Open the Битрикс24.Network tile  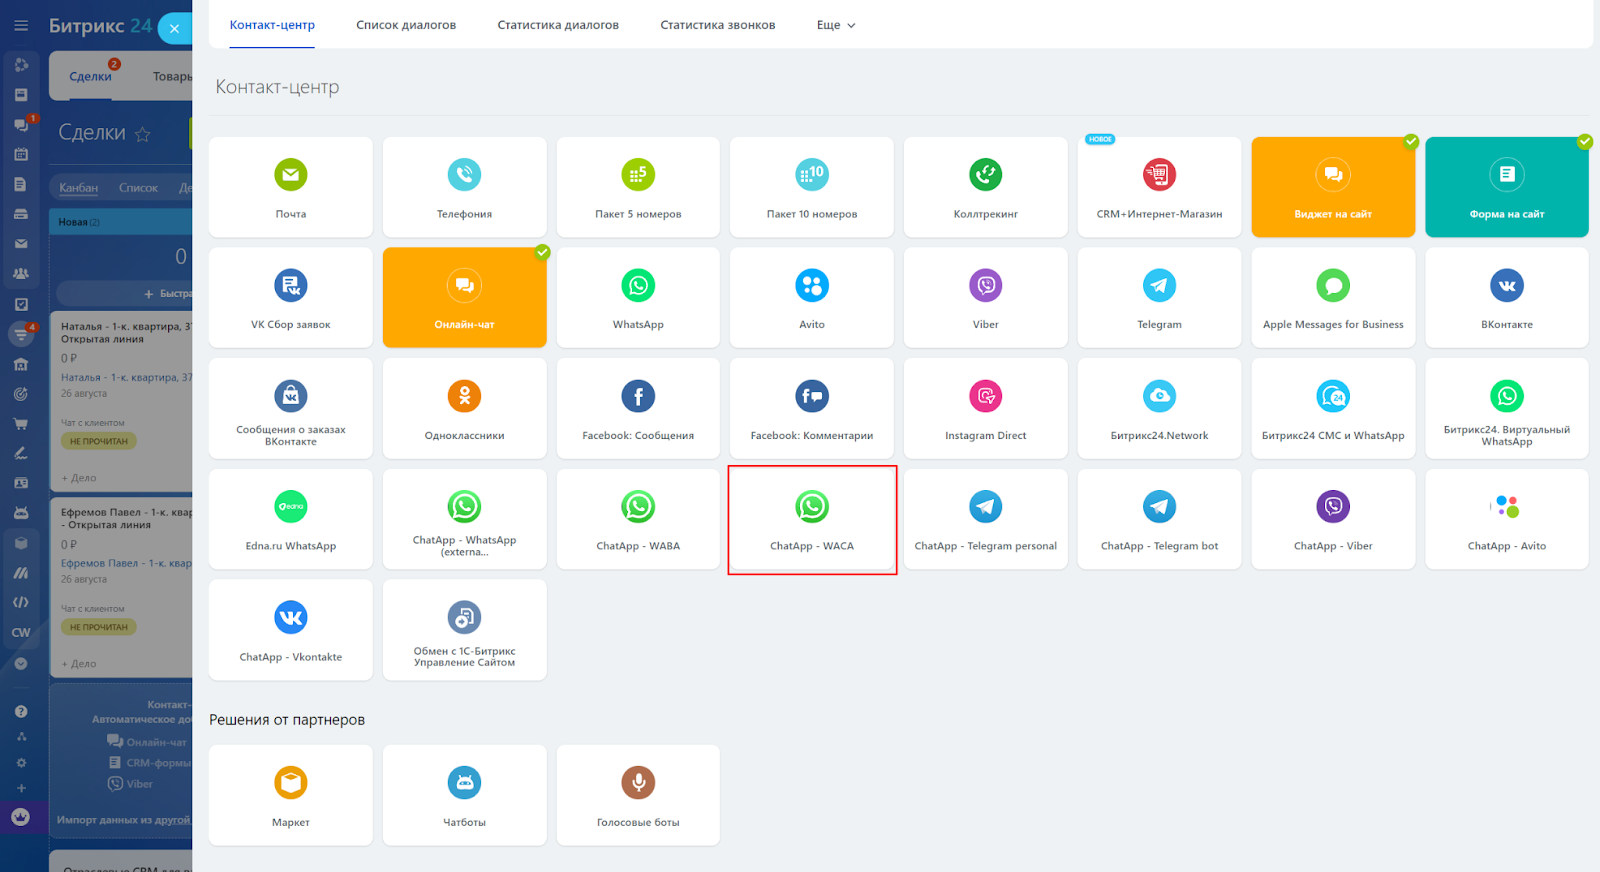(x=1159, y=409)
